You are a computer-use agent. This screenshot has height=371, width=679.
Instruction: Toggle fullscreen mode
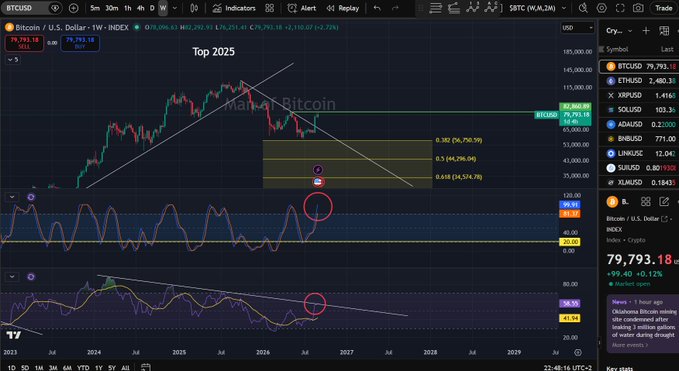620,8
